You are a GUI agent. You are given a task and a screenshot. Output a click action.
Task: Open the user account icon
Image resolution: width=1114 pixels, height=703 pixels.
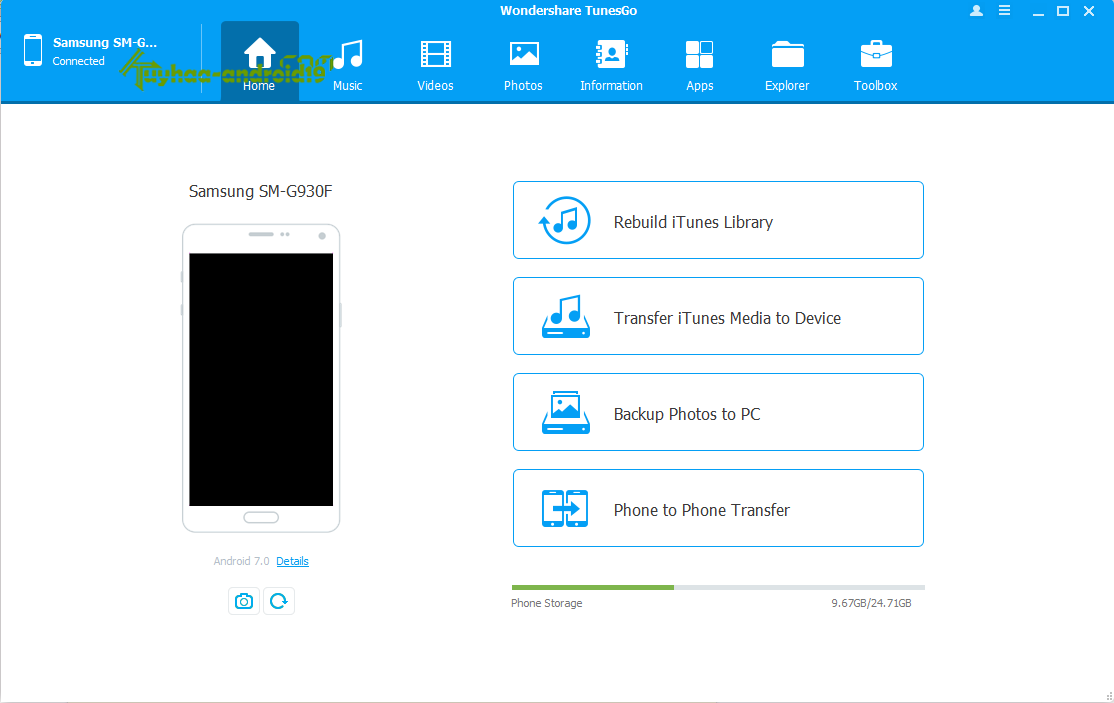(x=976, y=11)
